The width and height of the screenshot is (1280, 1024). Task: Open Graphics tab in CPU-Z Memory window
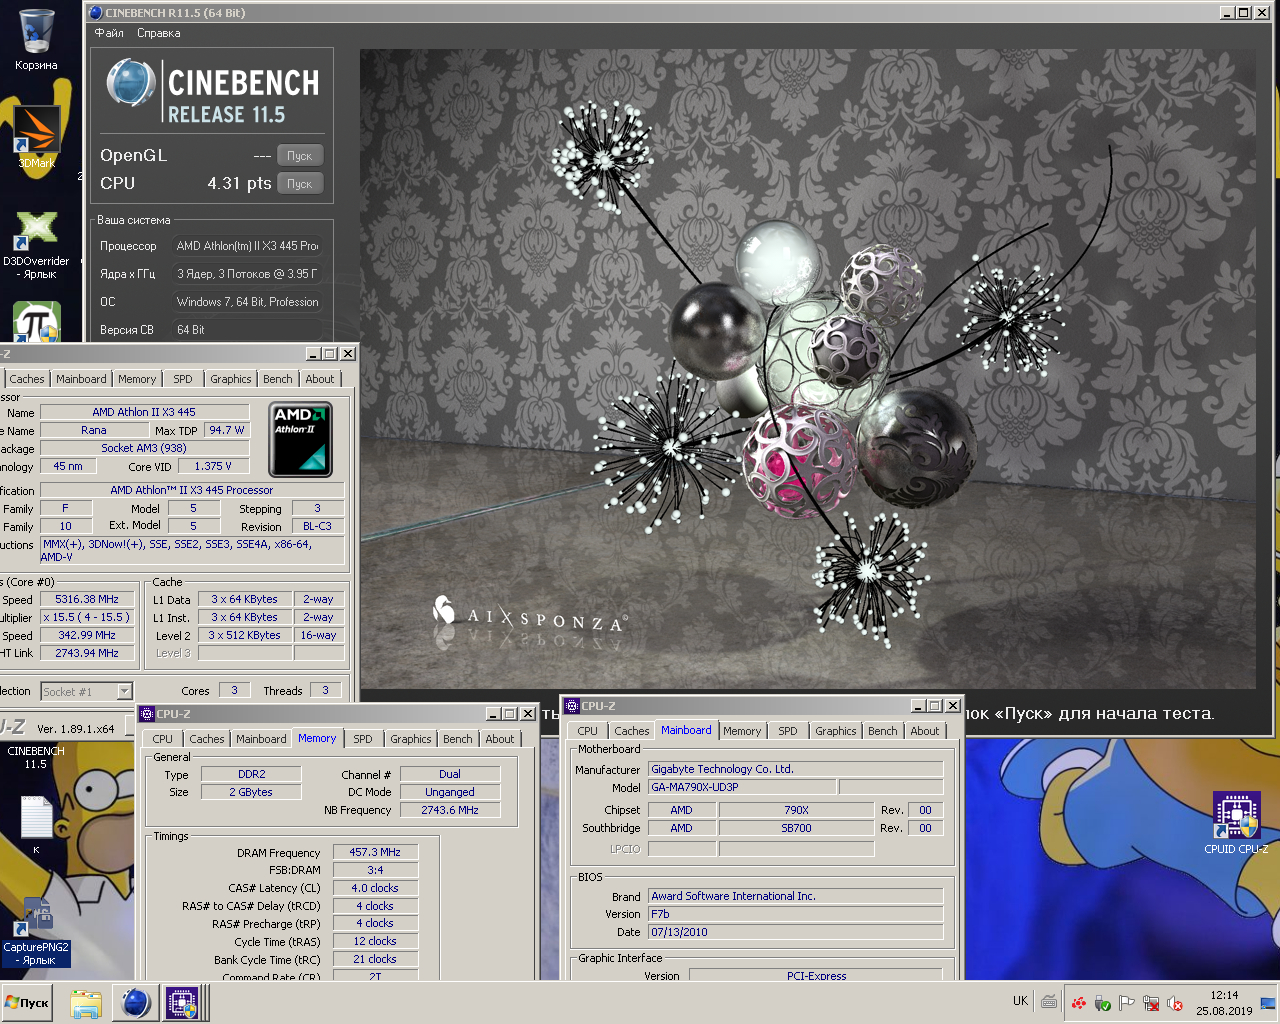coord(411,739)
